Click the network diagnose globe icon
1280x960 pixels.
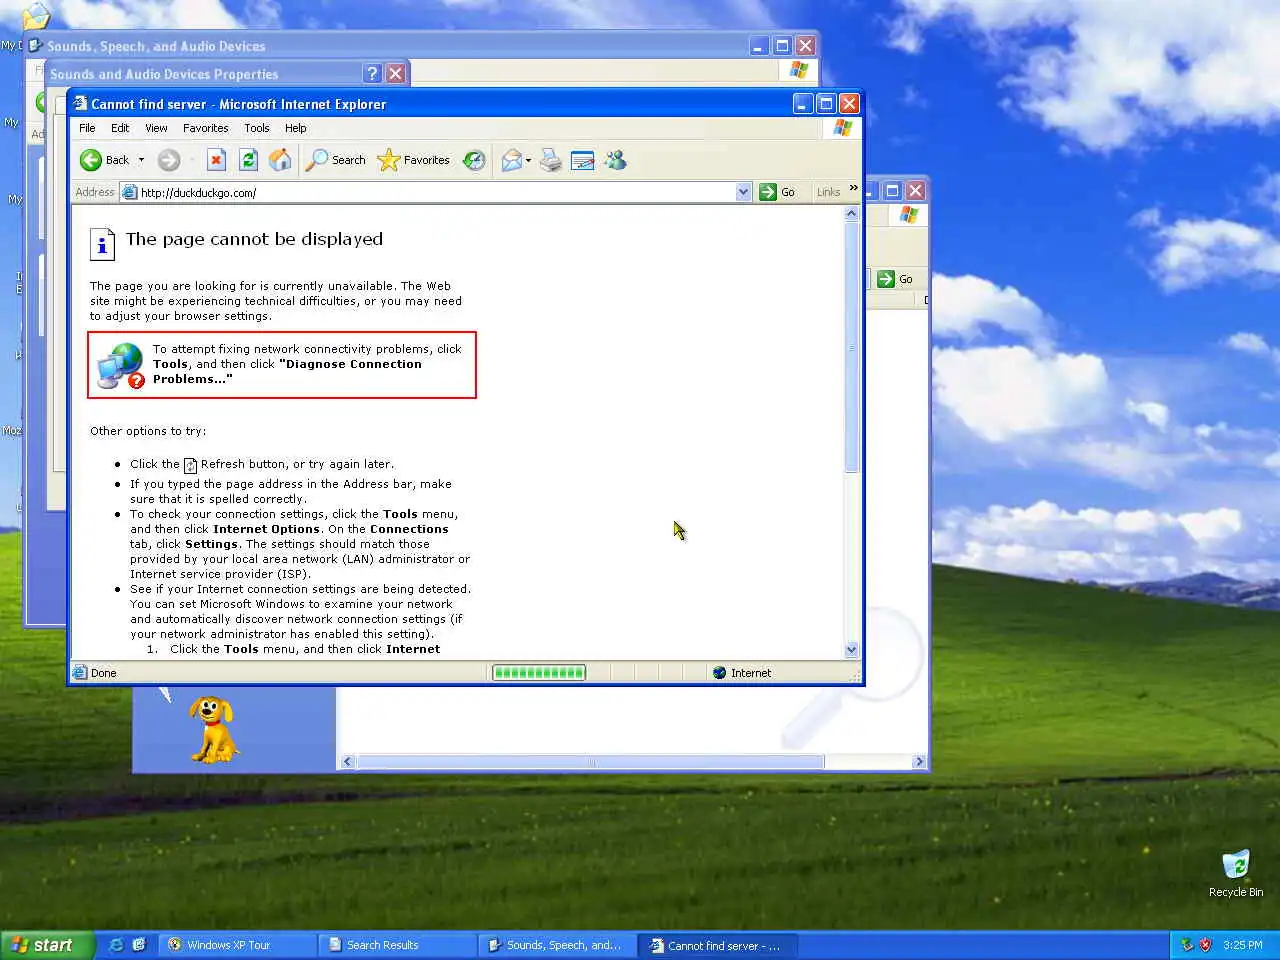[121, 365]
